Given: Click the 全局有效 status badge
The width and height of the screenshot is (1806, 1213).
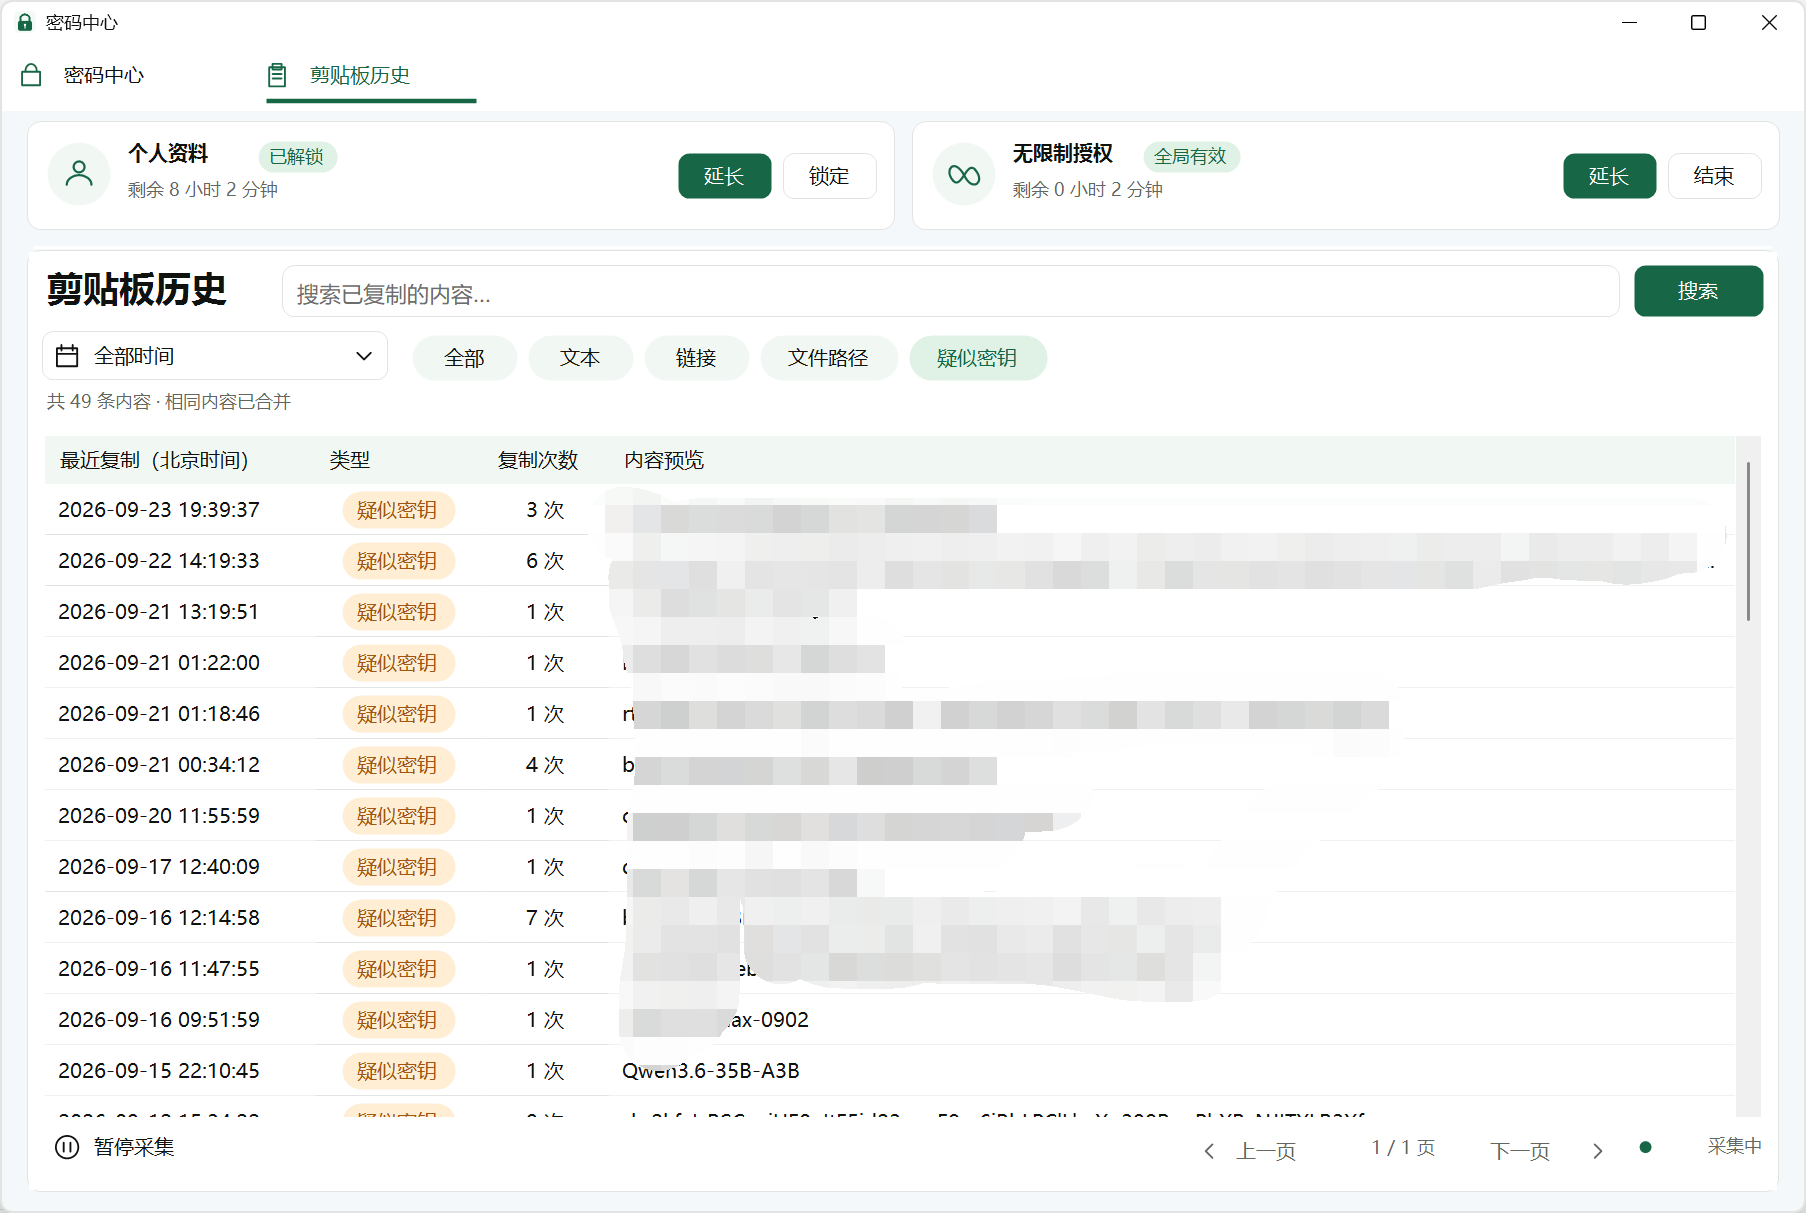Looking at the screenshot, I should [x=1190, y=157].
